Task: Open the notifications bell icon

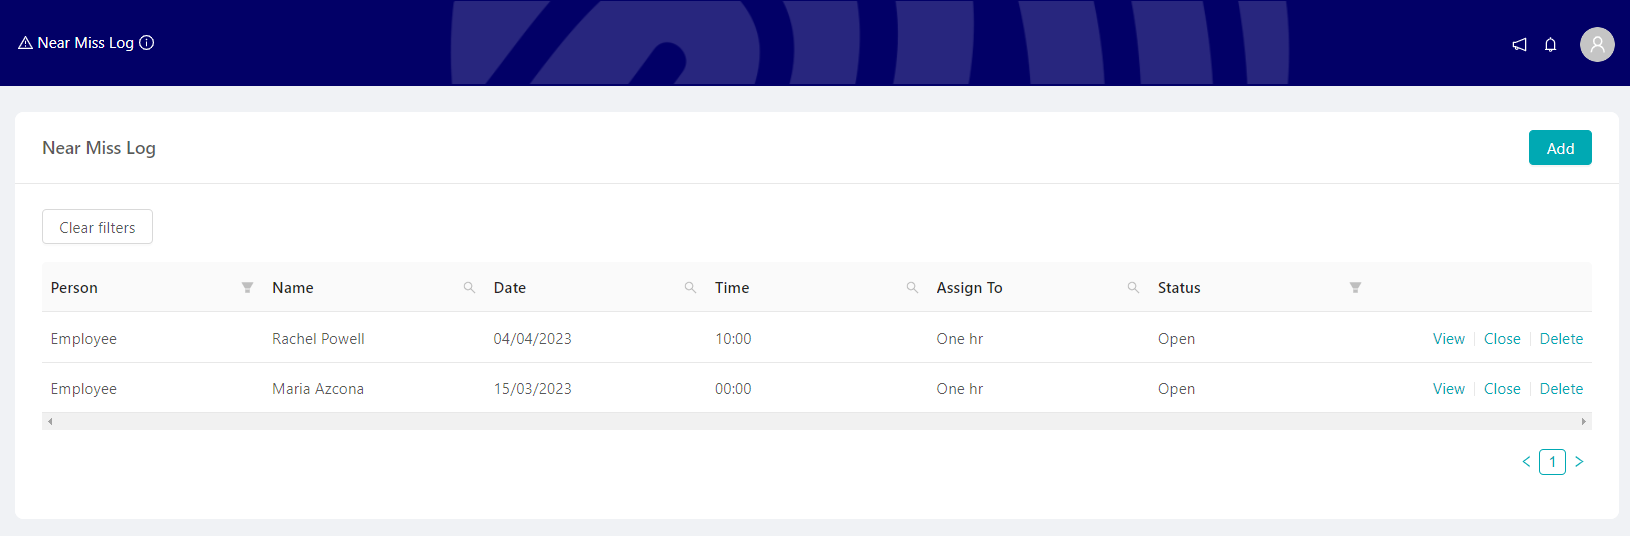Action: coord(1550,44)
